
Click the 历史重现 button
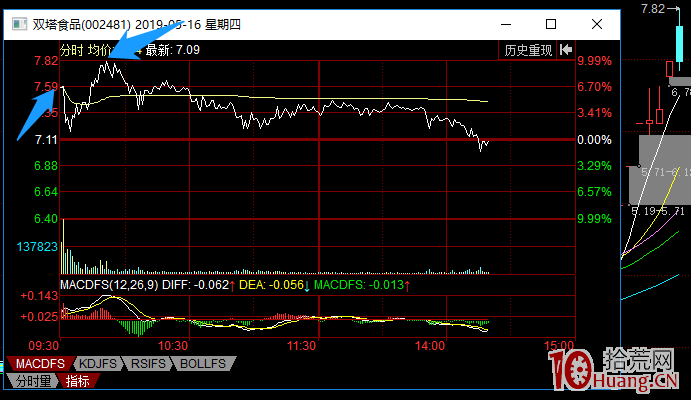click(528, 50)
